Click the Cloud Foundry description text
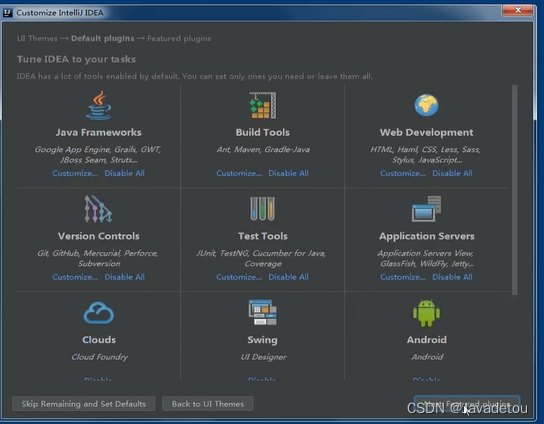Viewport: 544px width, 424px height. [x=100, y=357]
